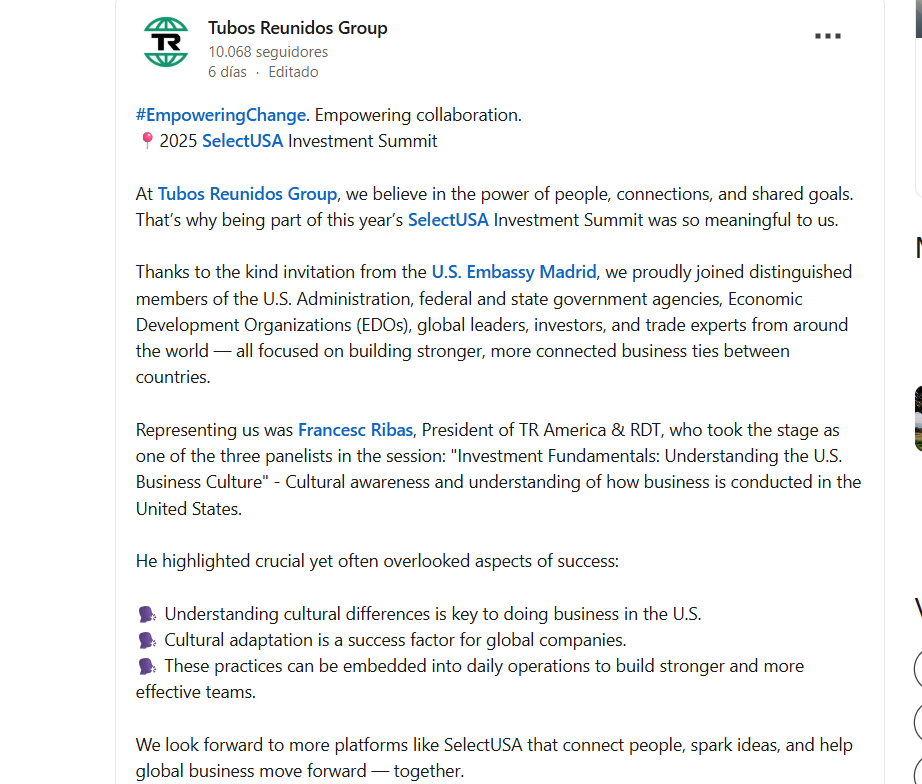Screen dimensions: 922x784
Task: Click the 'Editado' label next to timestamp
Action: pyautogui.click(x=293, y=72)
